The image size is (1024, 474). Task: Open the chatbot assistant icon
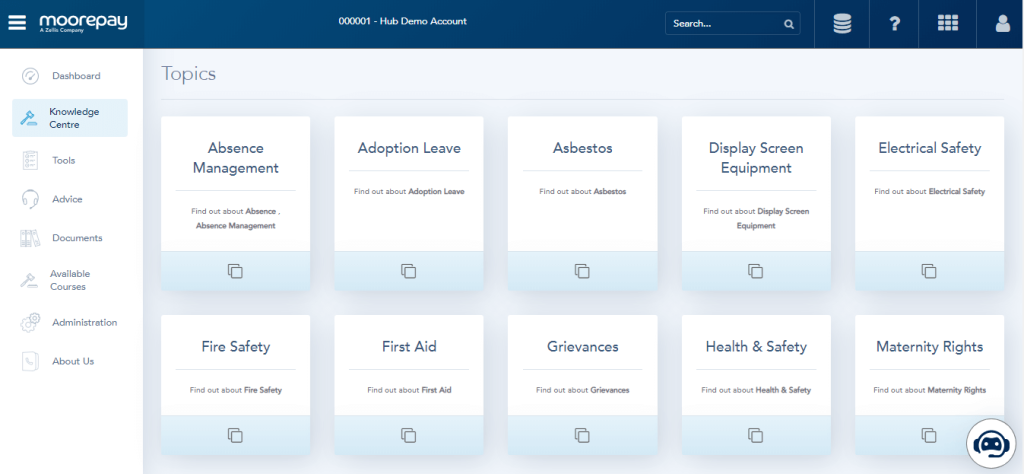pyautogui.click(x=990, y=443)
